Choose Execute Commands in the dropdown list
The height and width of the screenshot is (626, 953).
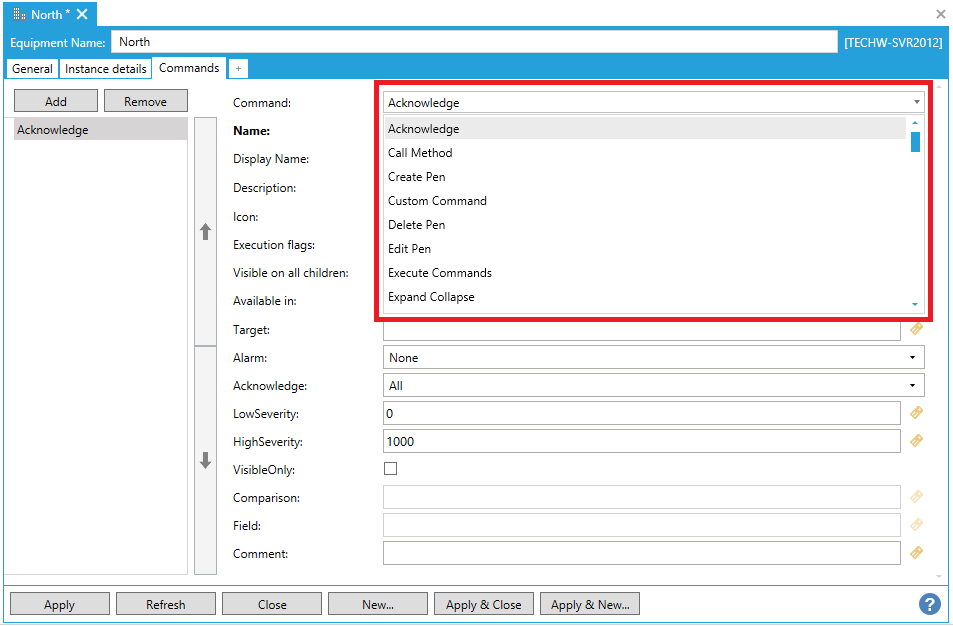(440, 273)
